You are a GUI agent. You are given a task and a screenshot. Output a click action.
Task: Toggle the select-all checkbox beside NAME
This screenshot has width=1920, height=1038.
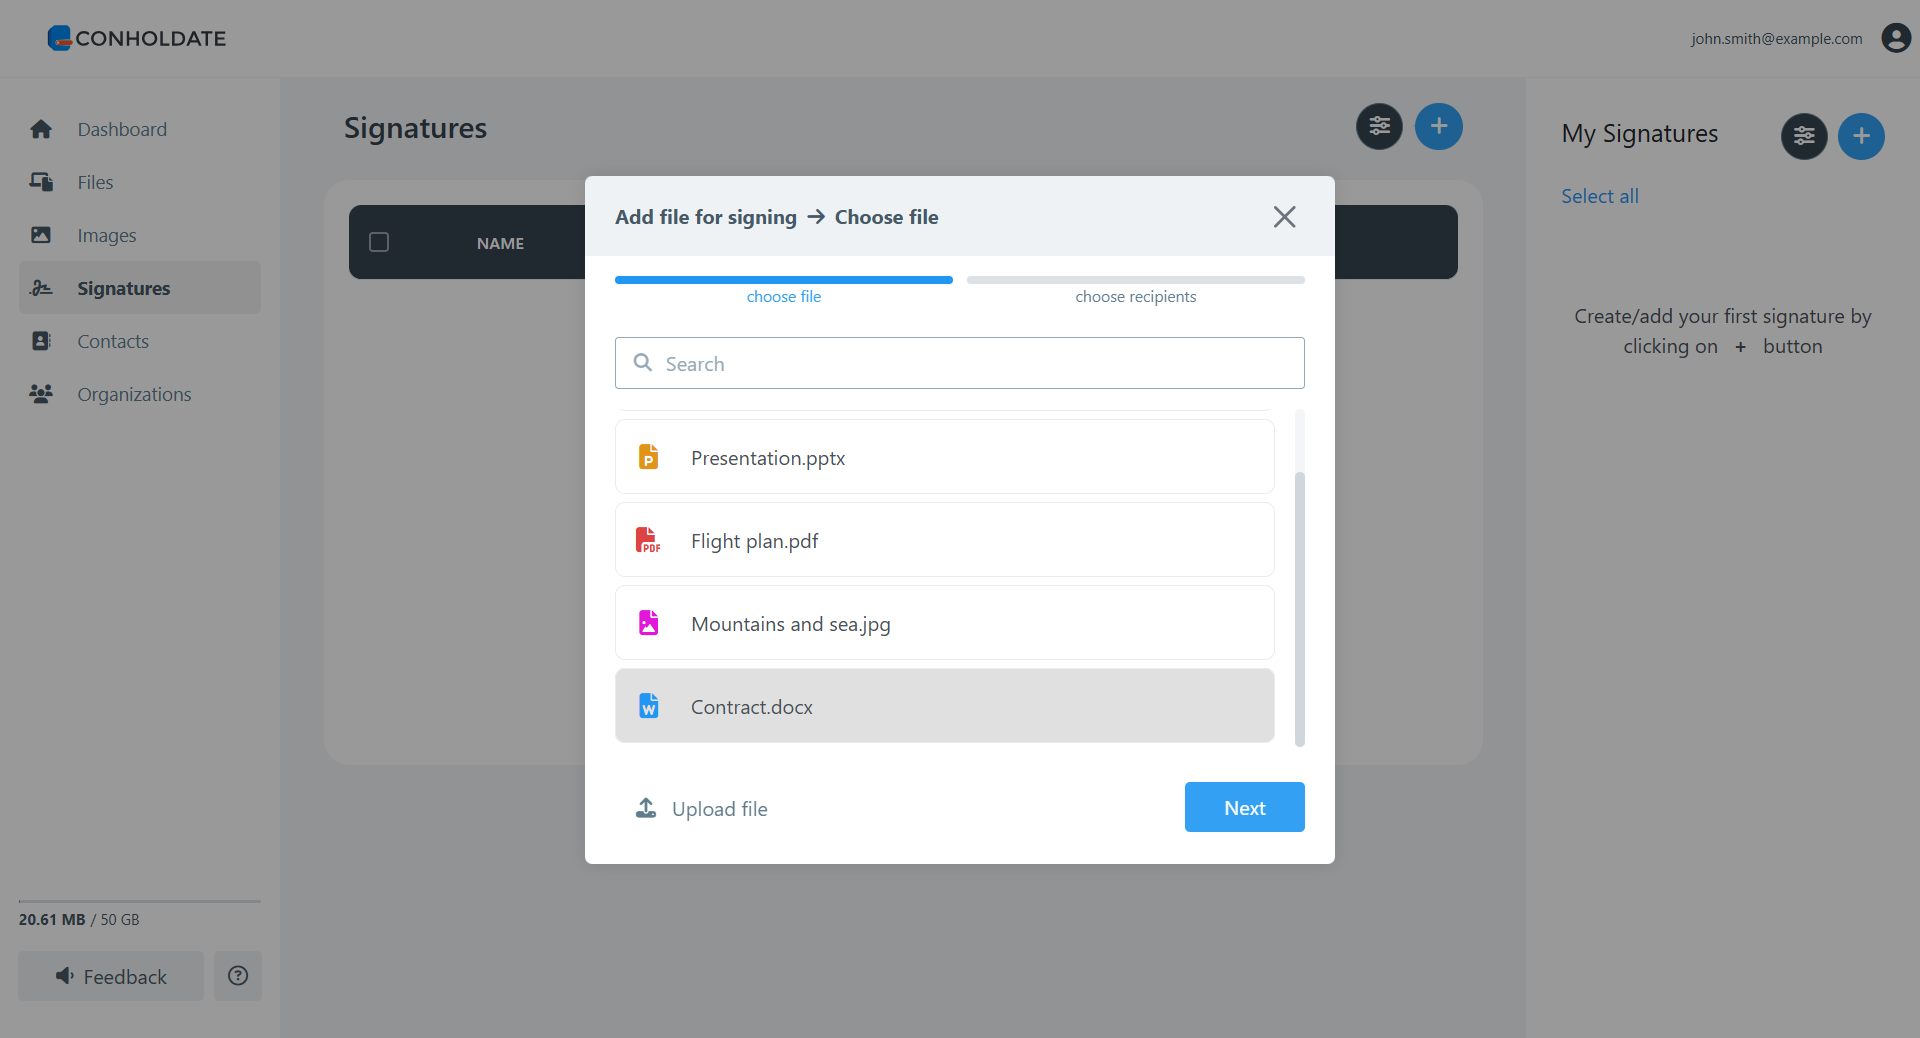point(379,242)
